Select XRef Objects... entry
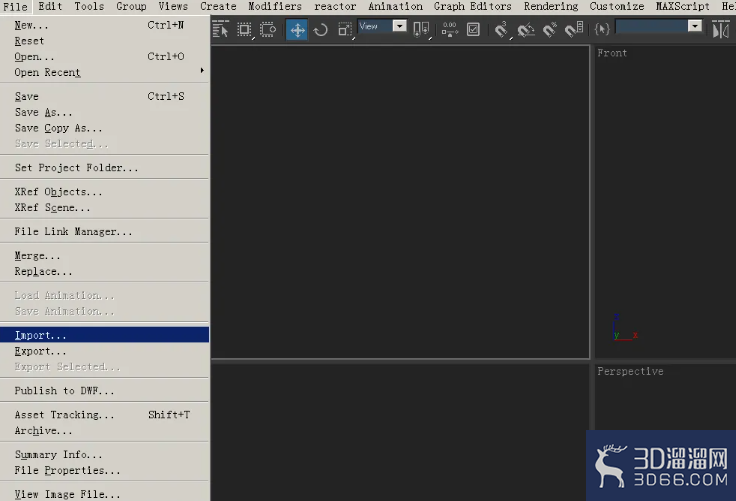736x501 pixels. [x=105, y=192]
